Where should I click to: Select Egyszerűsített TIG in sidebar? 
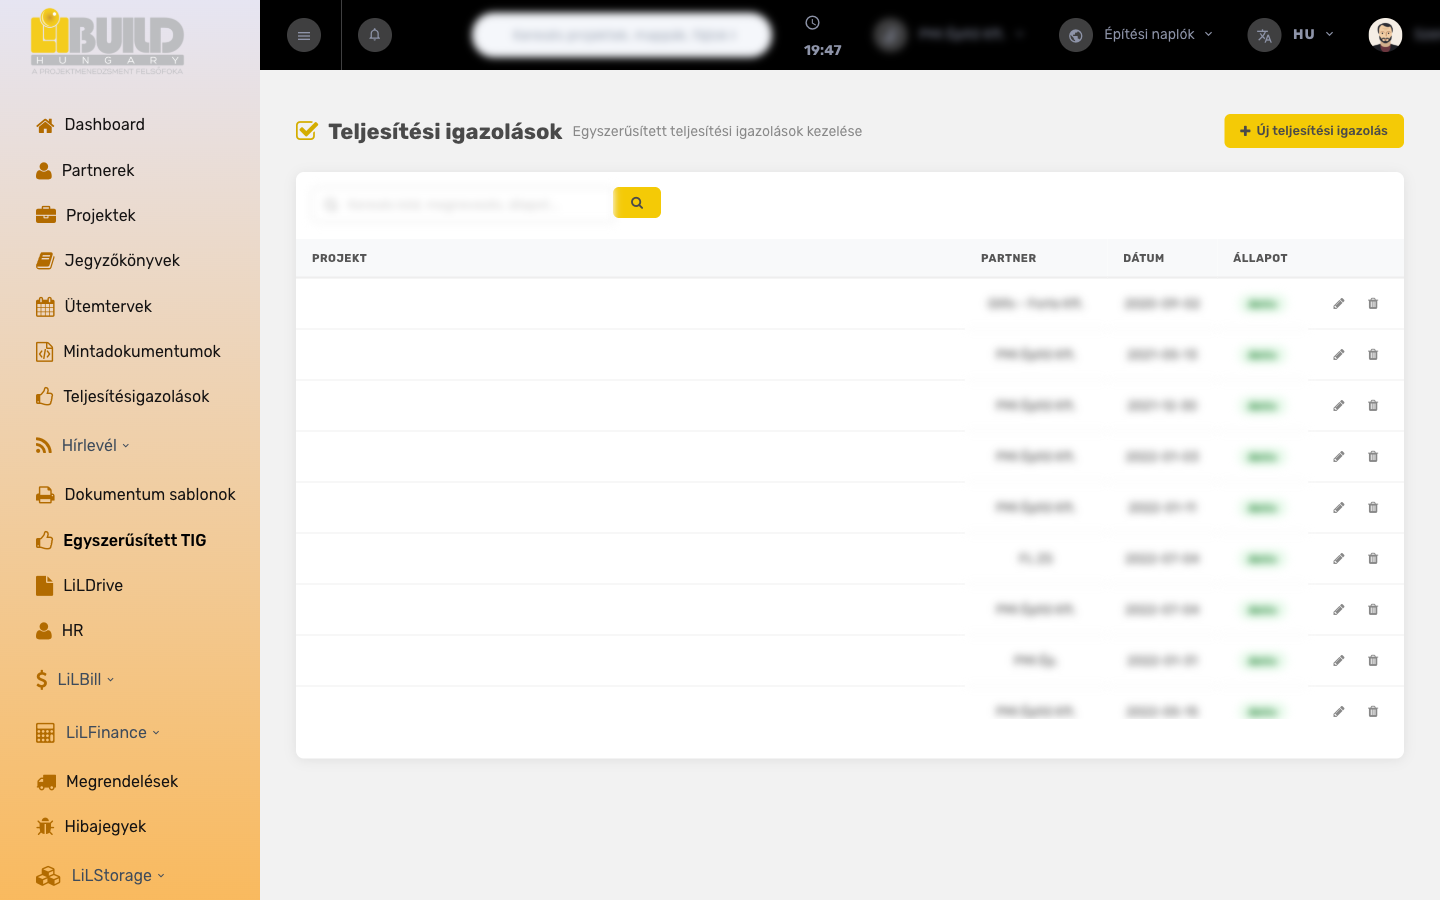click(121, 540)
